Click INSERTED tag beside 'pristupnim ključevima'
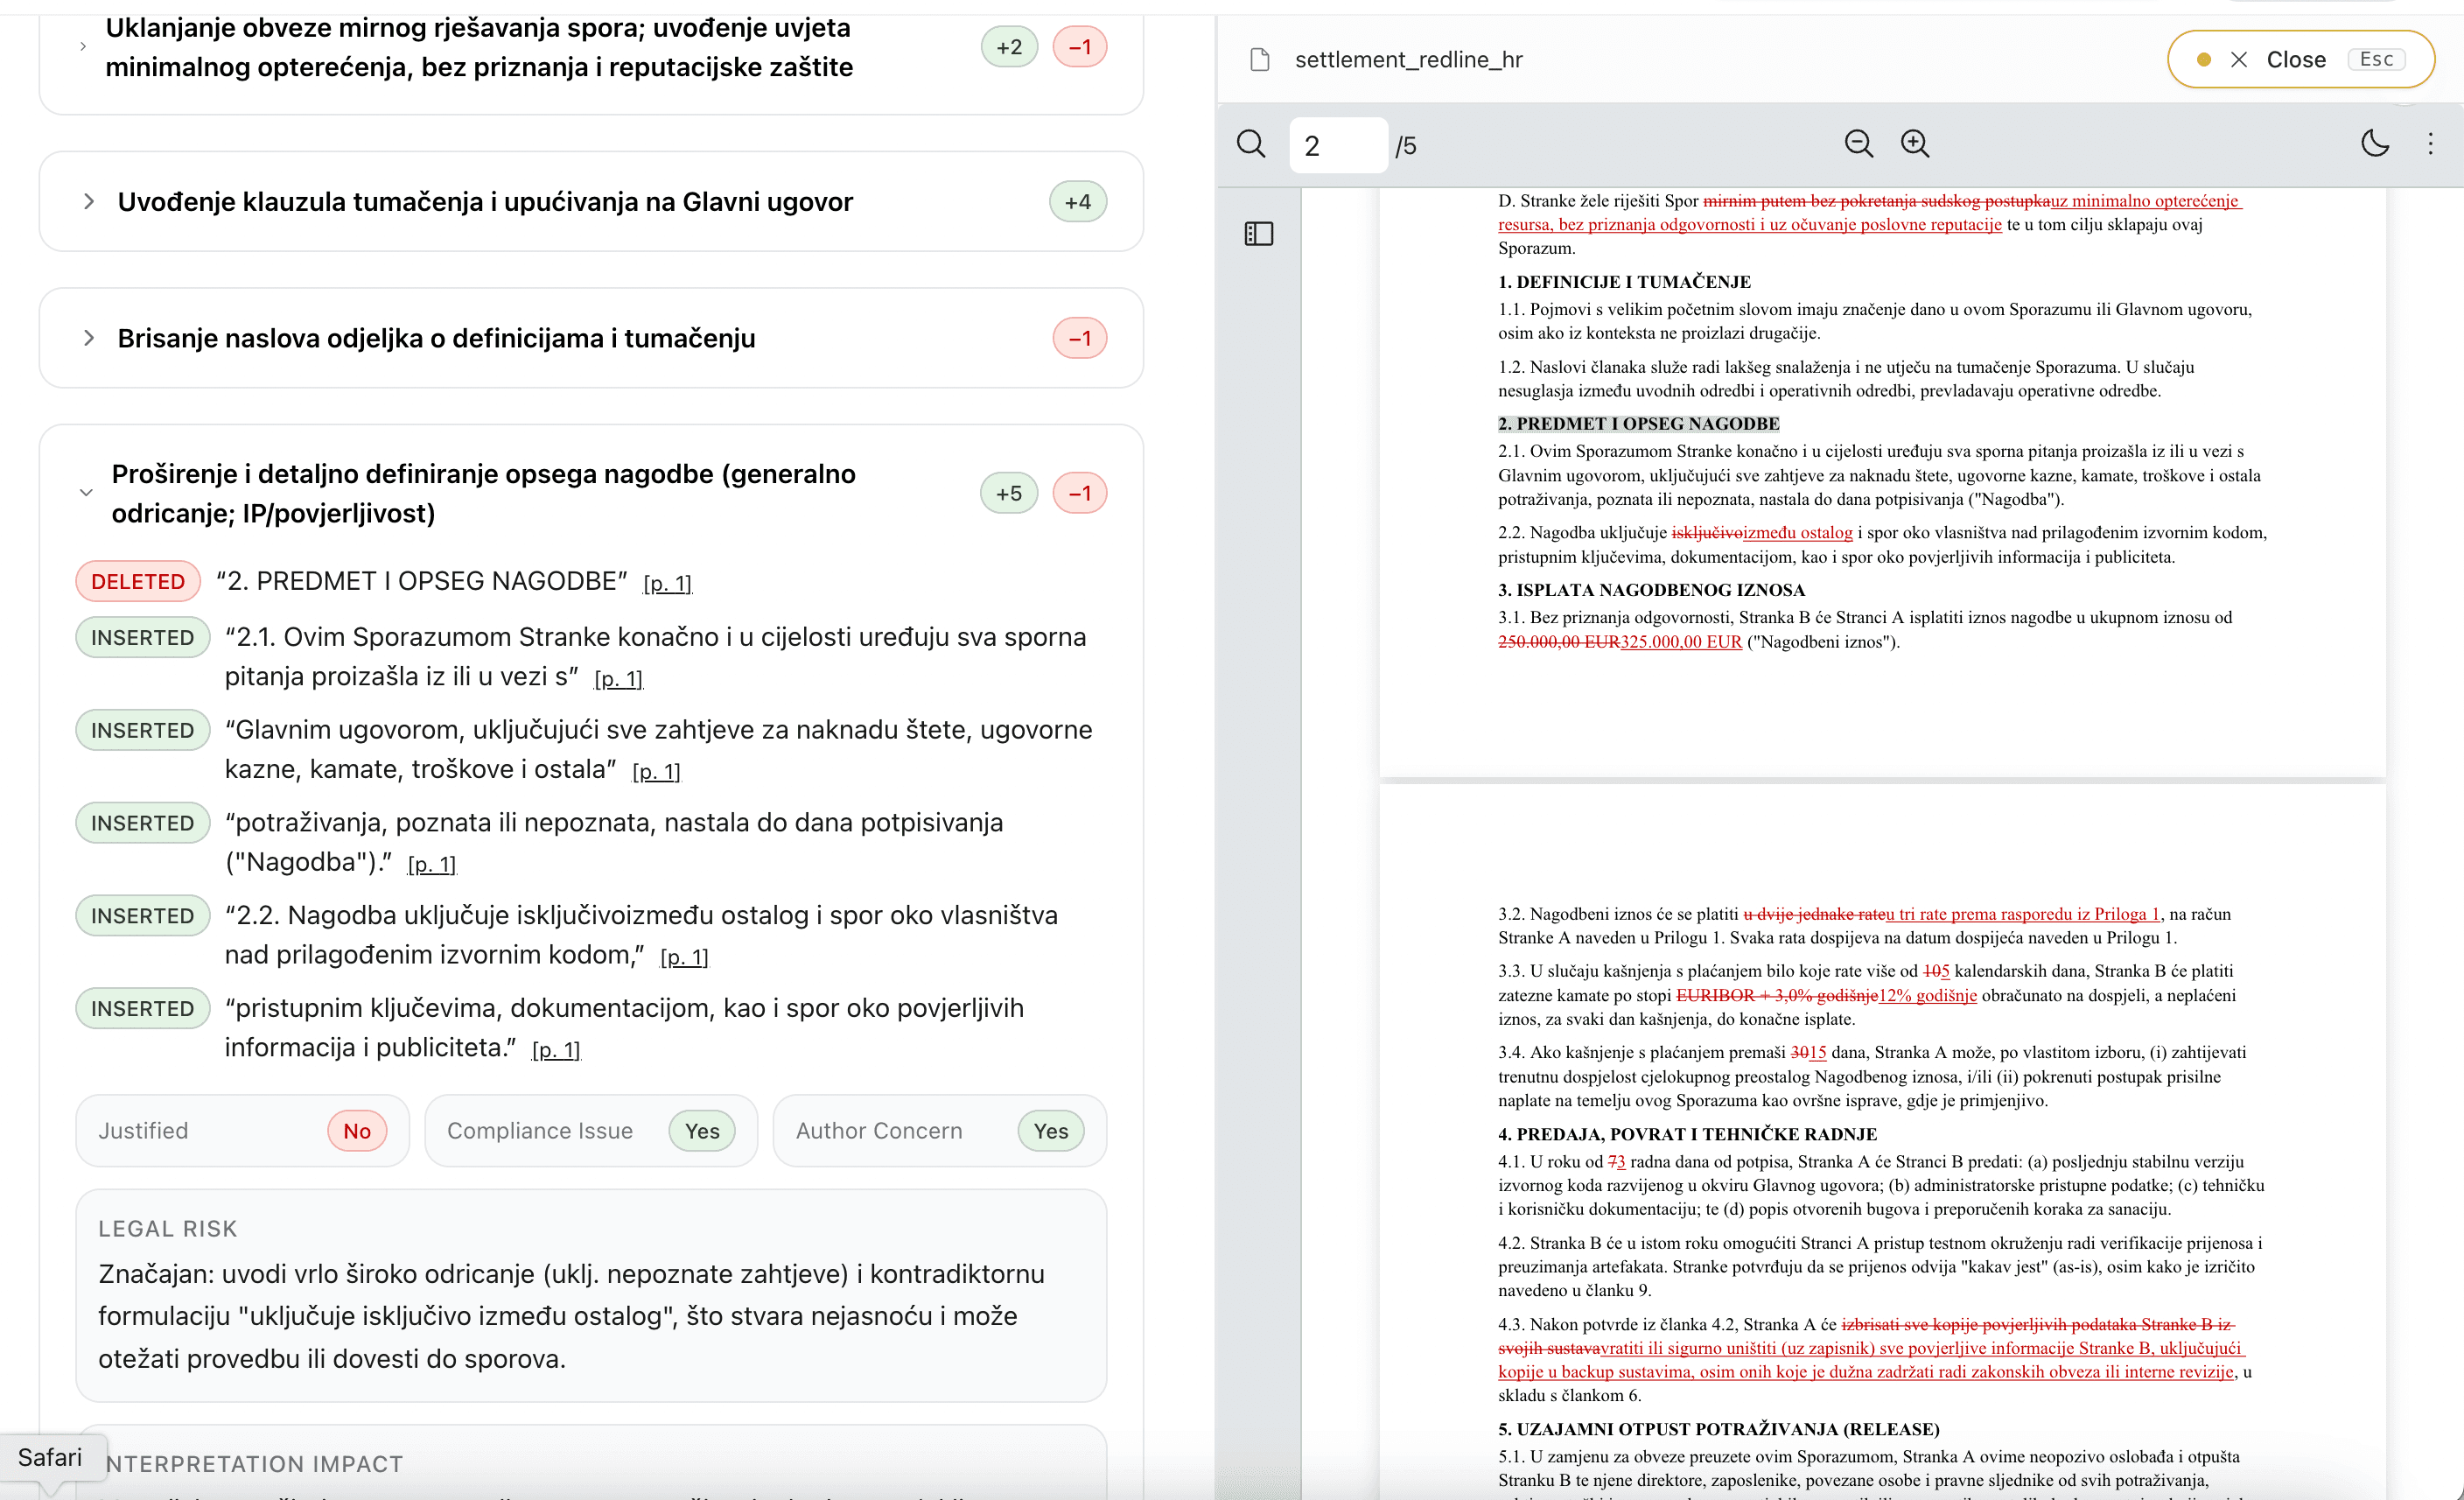The height and width of the screenshot is (1500, 2464). (x=143, y=1009)
